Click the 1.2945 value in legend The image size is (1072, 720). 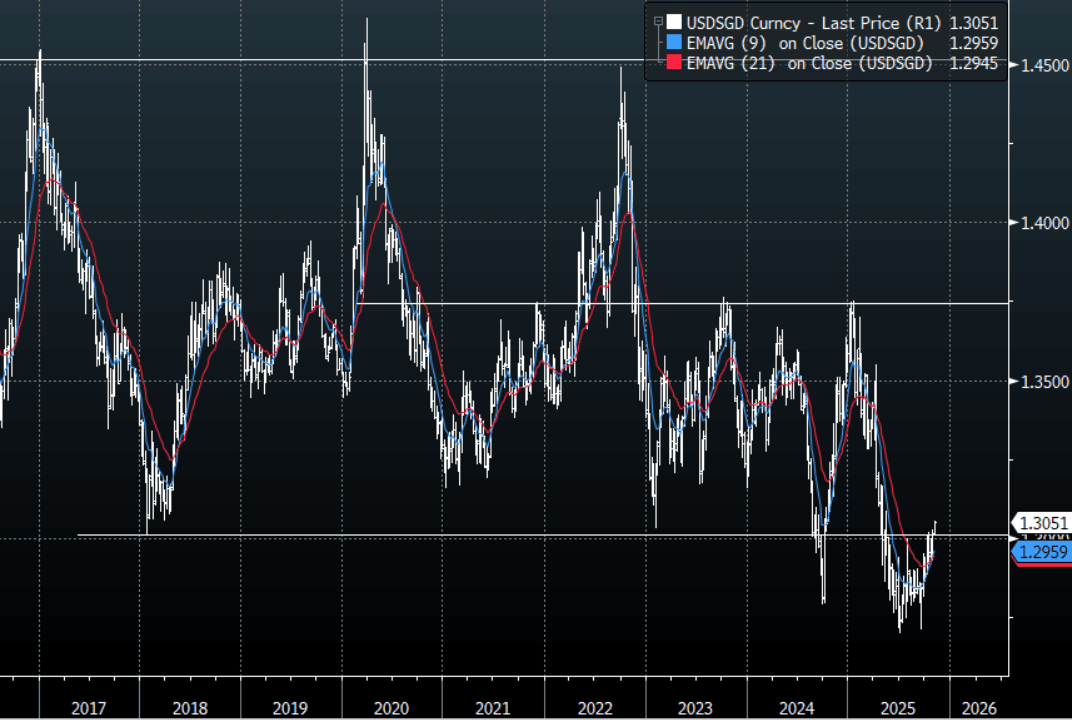pos(974,64)
